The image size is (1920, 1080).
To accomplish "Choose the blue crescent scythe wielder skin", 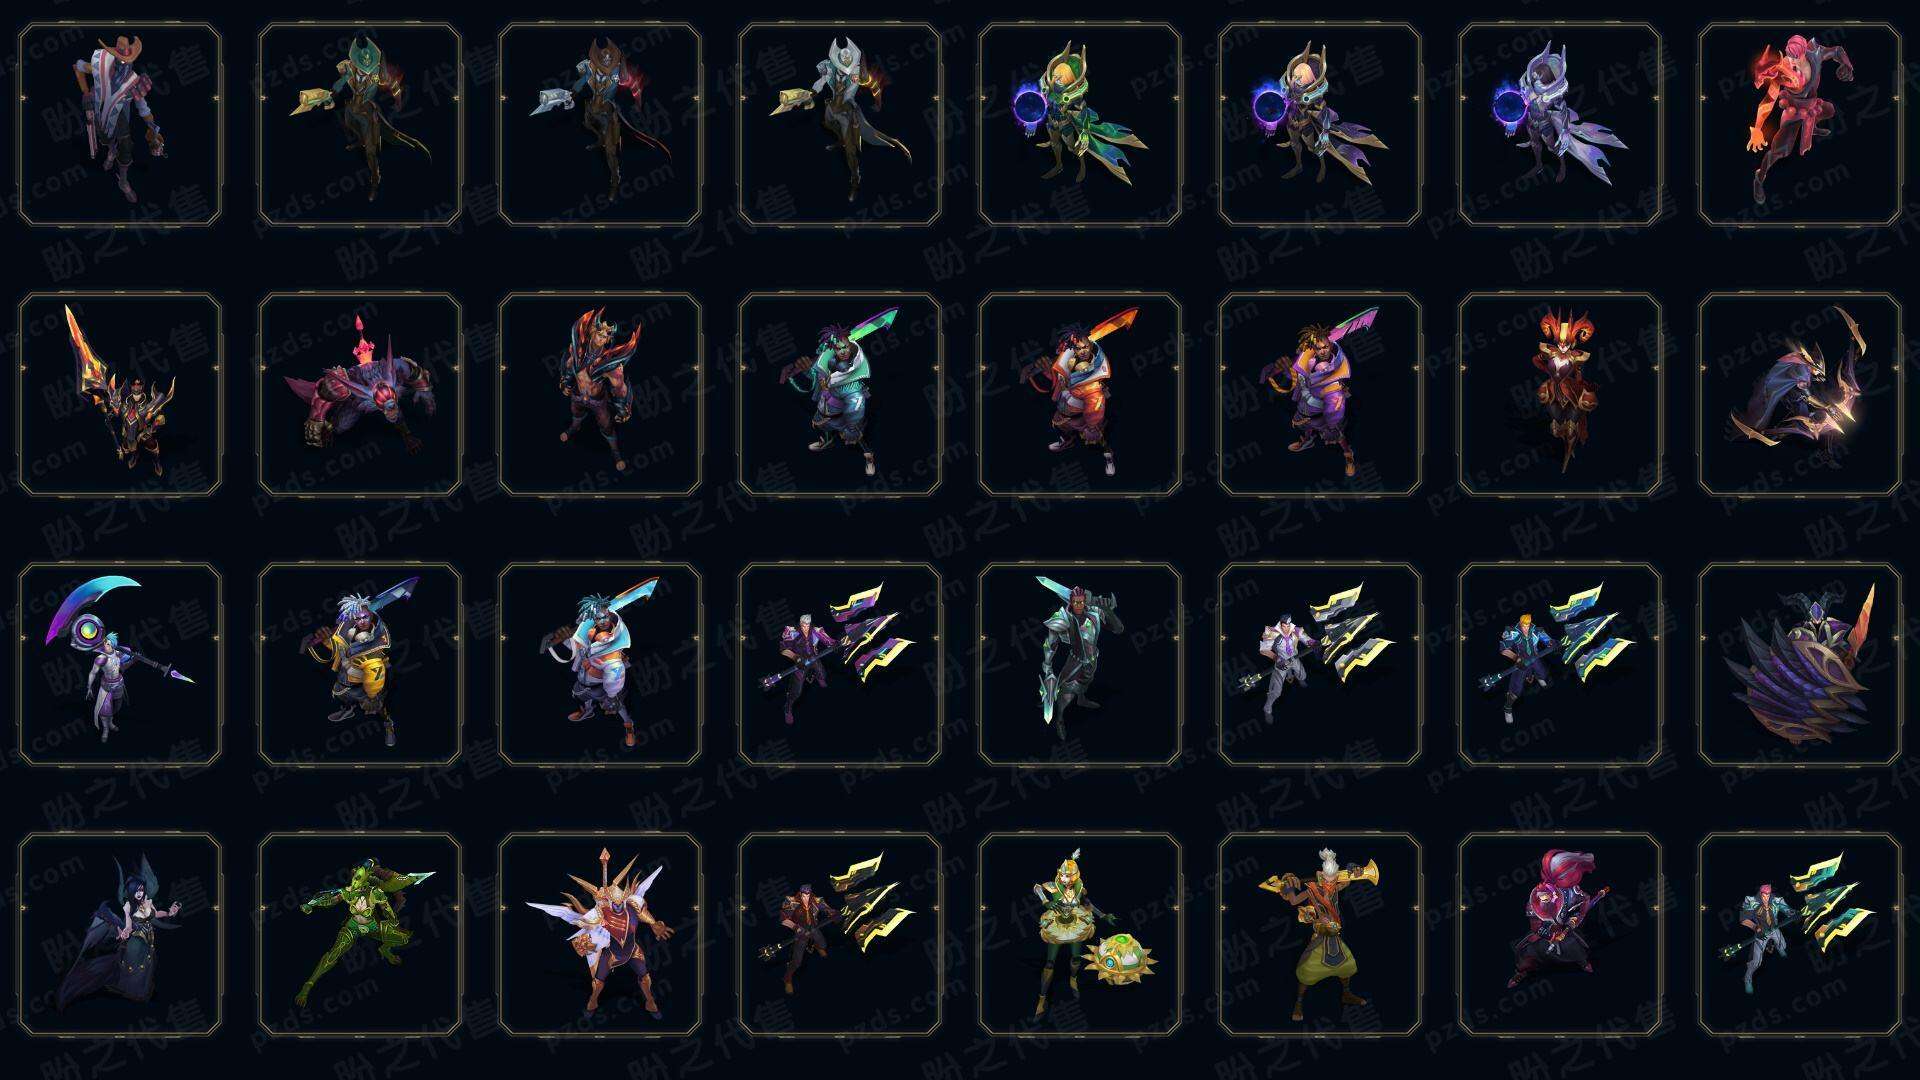I will point(120,664).
